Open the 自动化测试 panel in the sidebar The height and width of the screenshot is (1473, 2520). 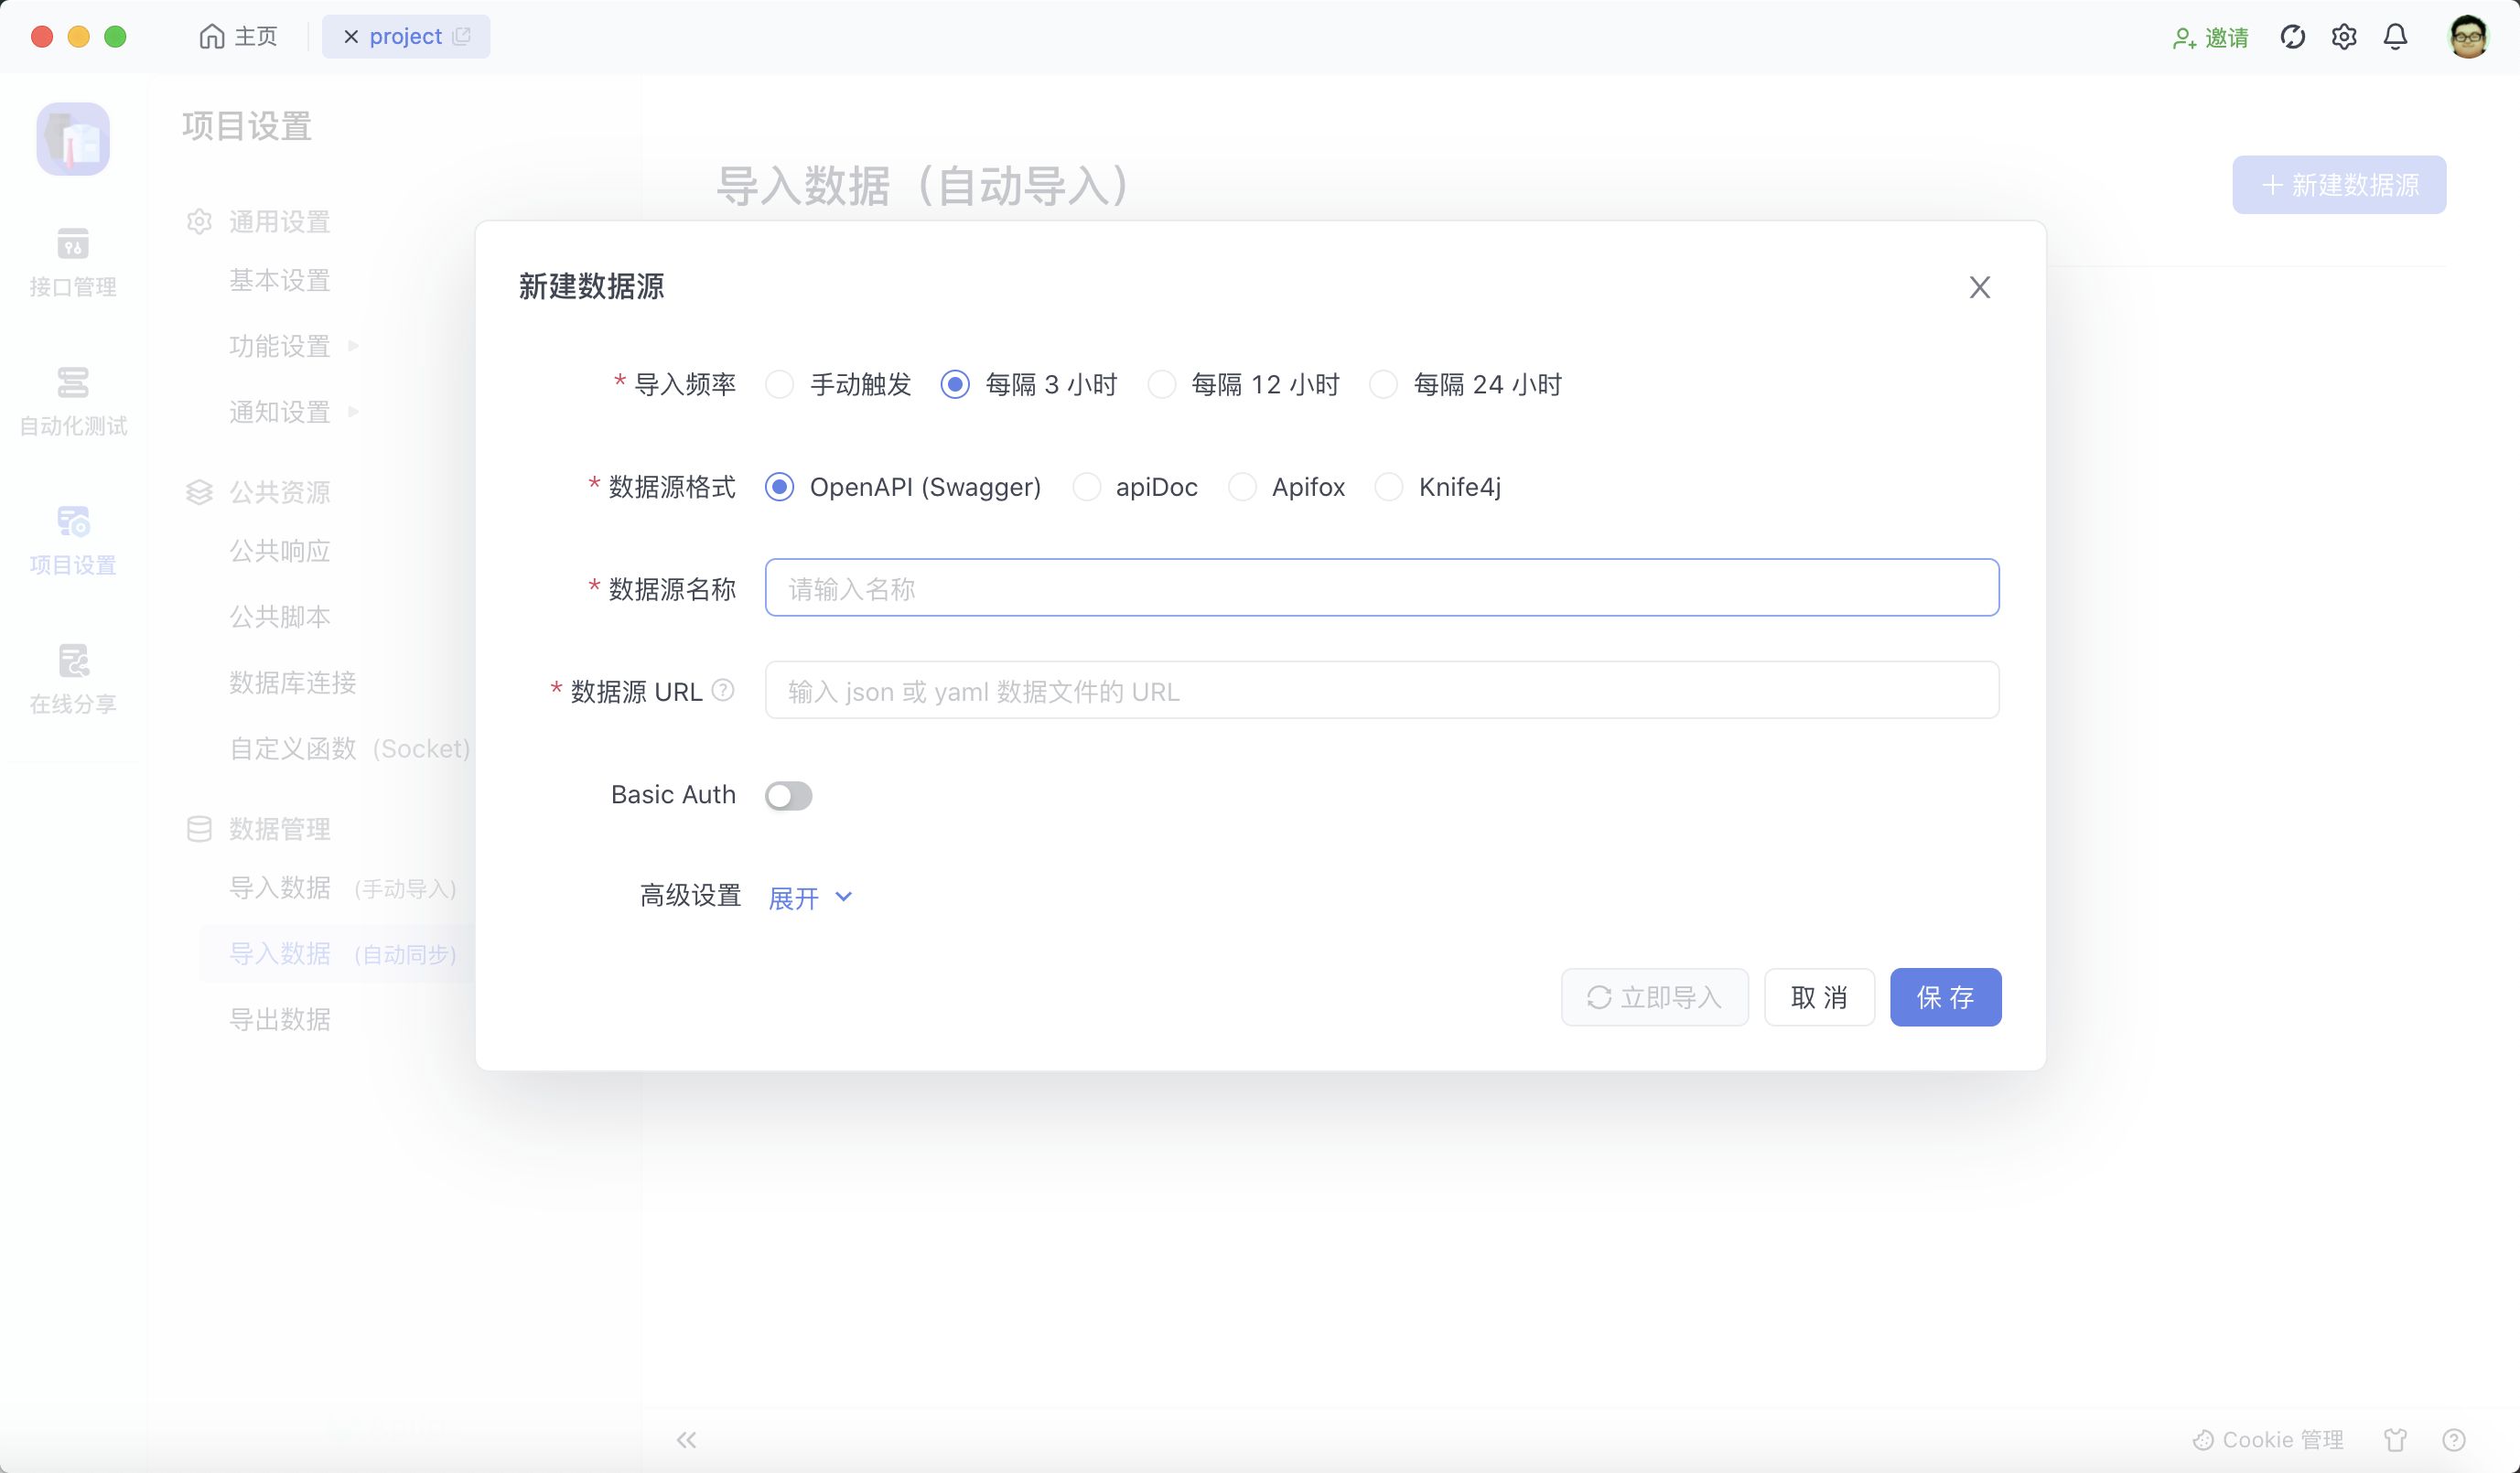72,400
